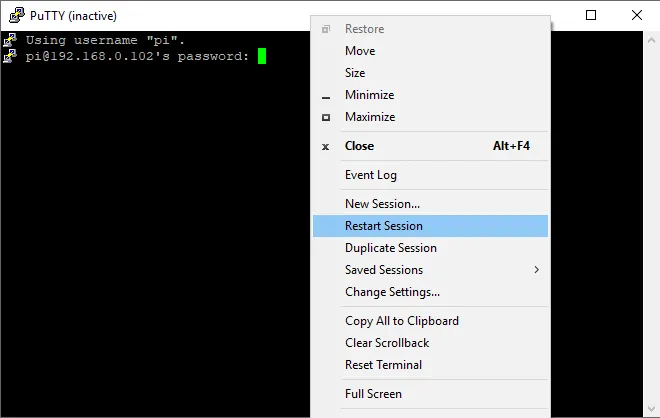Click the password prompt line in terminal
Viewport: 660px width, 418px height.
pyautogui.click(x=137, y=56)
